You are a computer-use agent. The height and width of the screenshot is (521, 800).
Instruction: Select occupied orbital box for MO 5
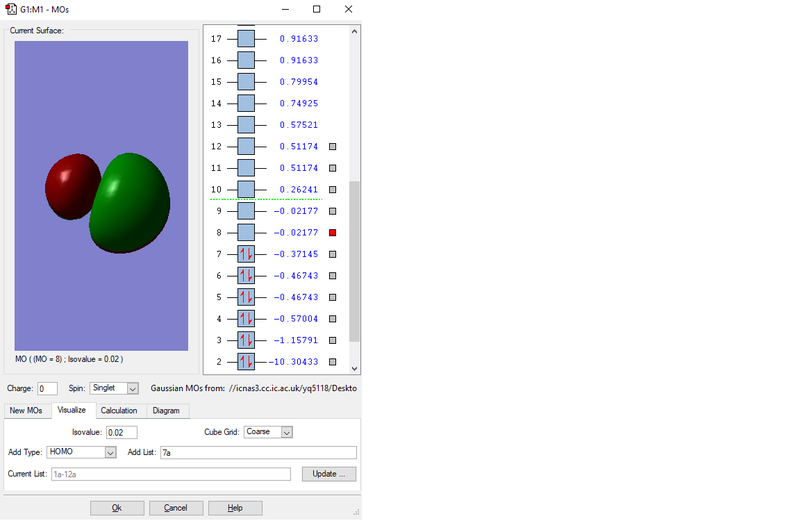click(246, 297)
